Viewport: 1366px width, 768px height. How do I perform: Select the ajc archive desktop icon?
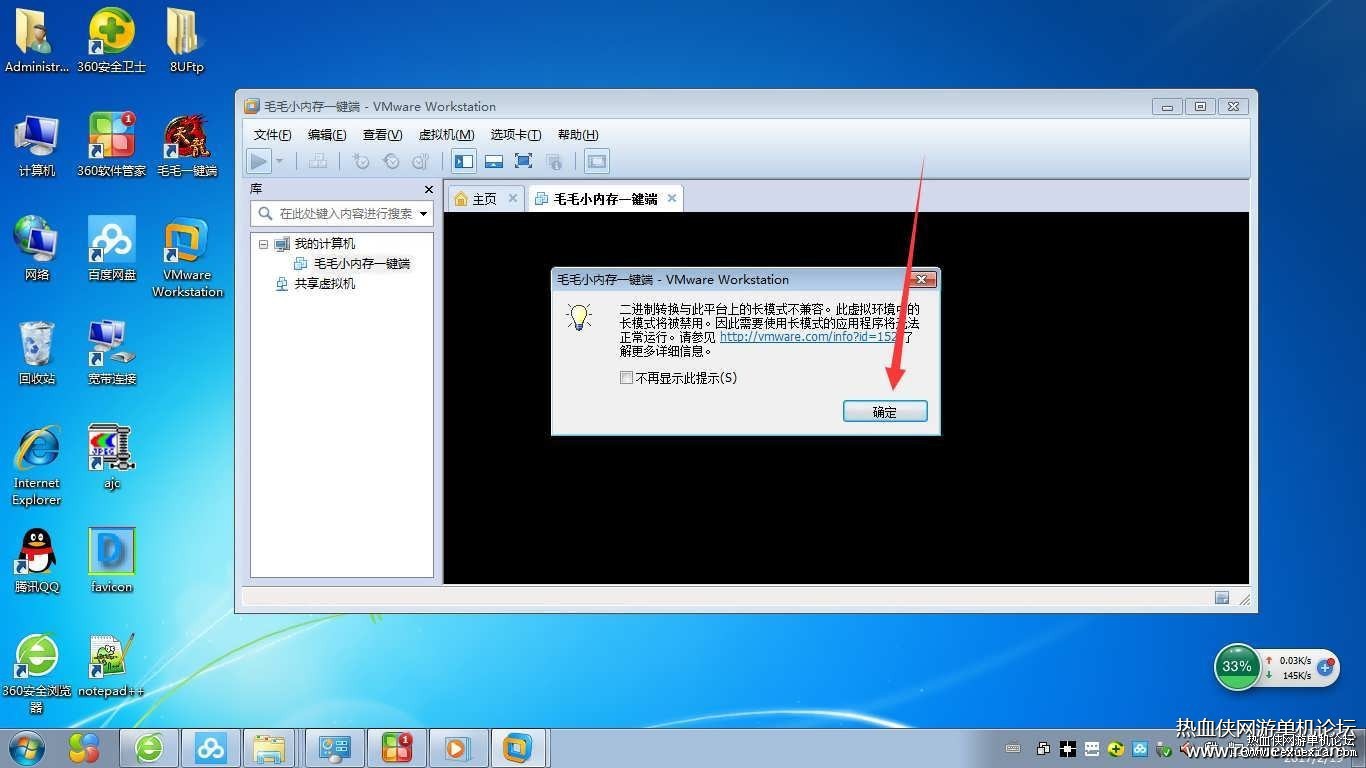click(112, 457)
